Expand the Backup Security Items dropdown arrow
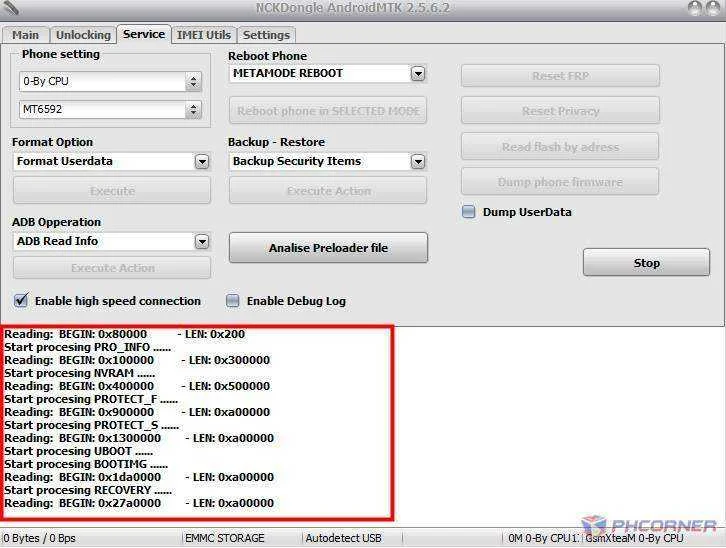 pos(418,162)
